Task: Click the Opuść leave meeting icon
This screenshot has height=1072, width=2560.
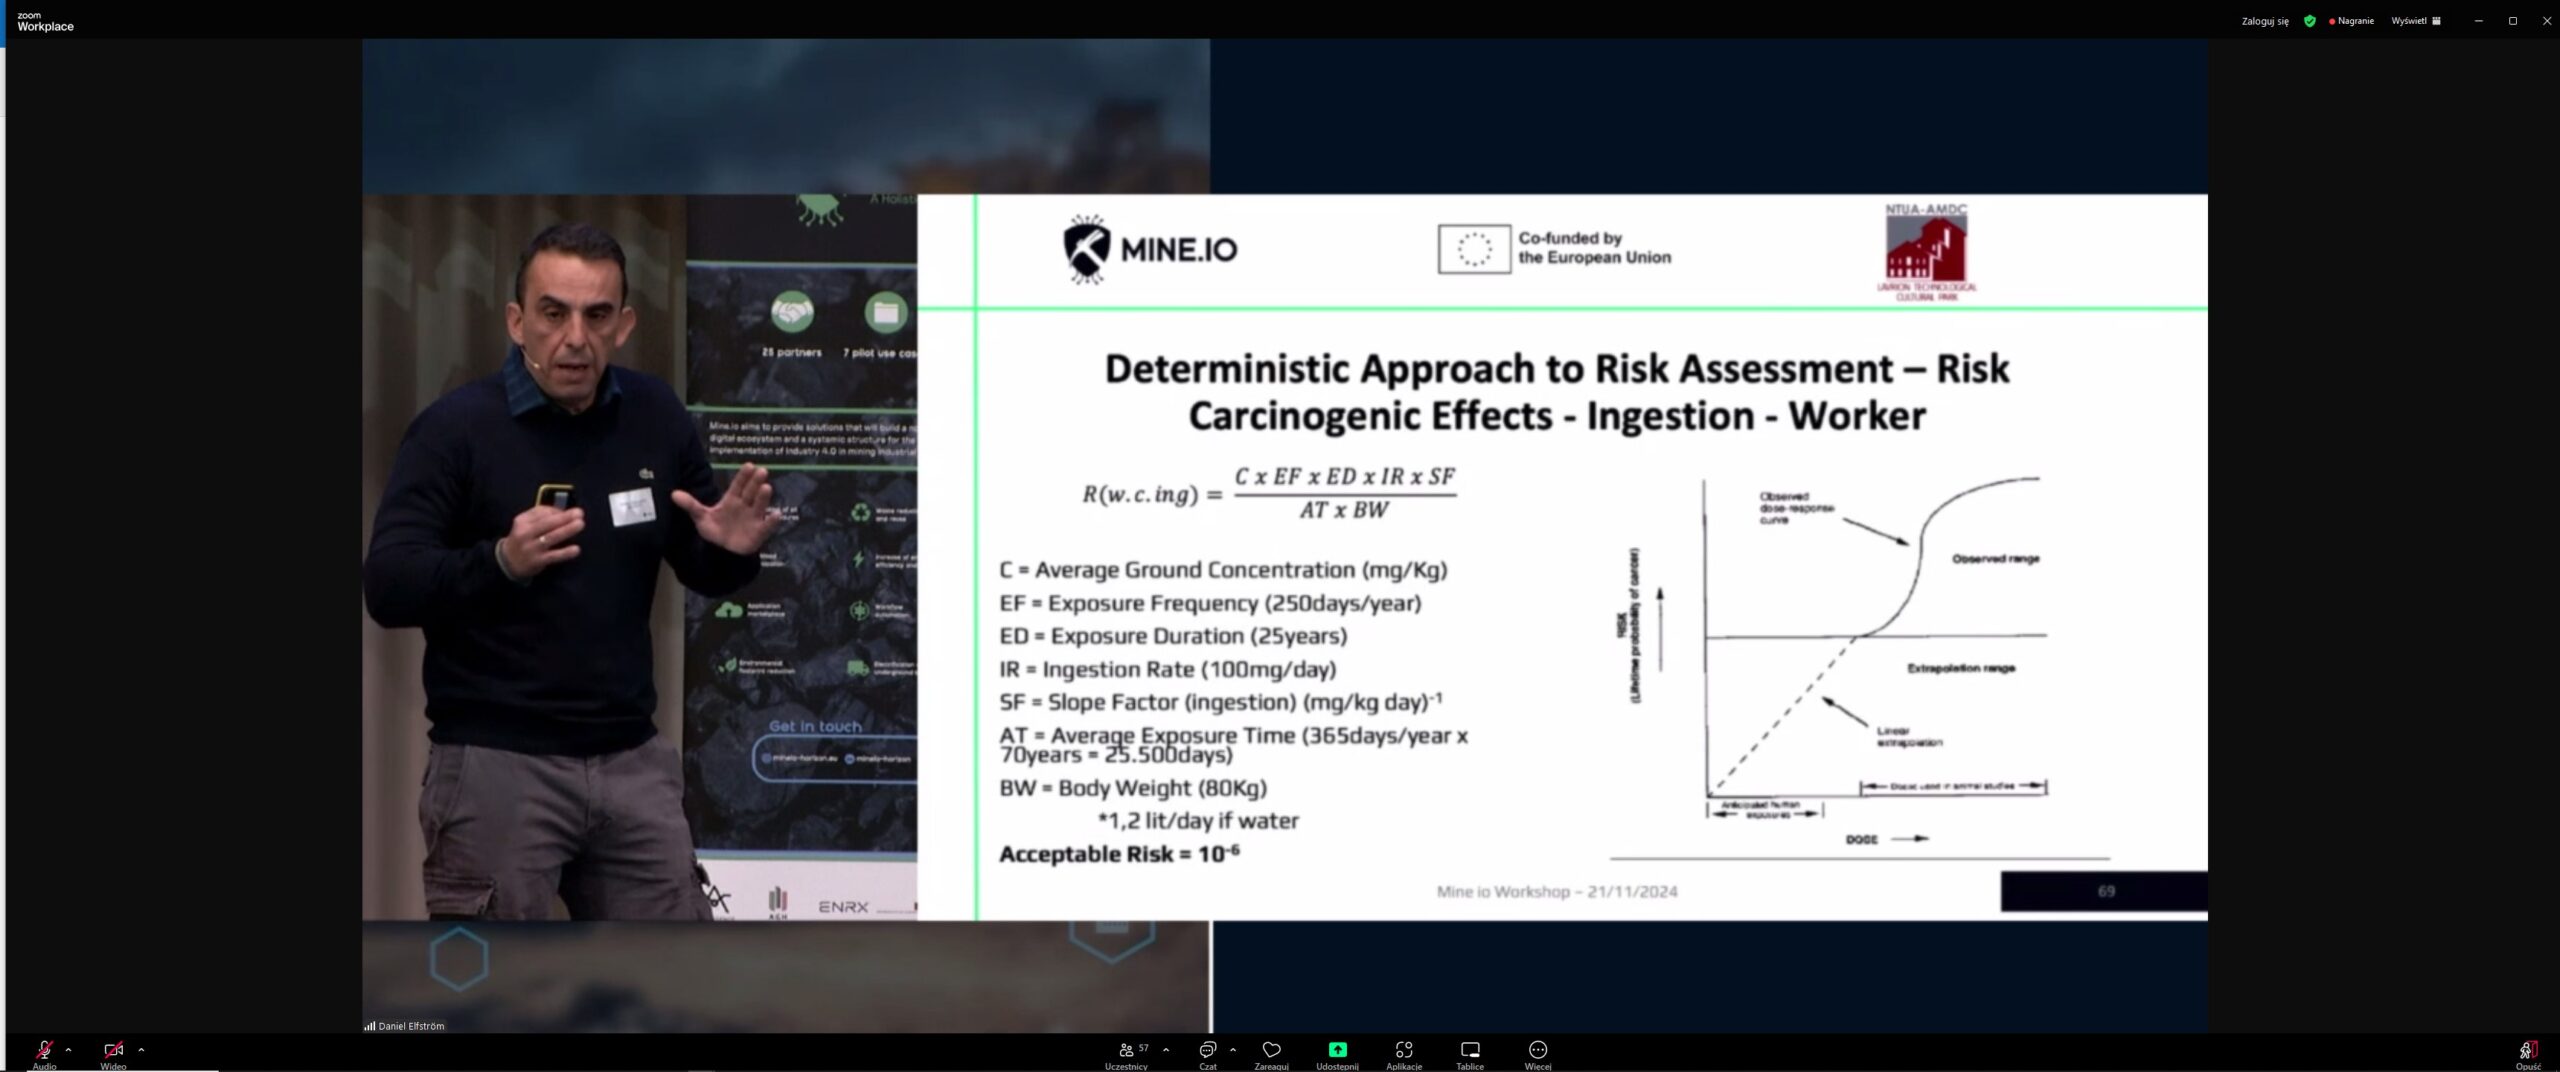Action: coord(2527,1050)
